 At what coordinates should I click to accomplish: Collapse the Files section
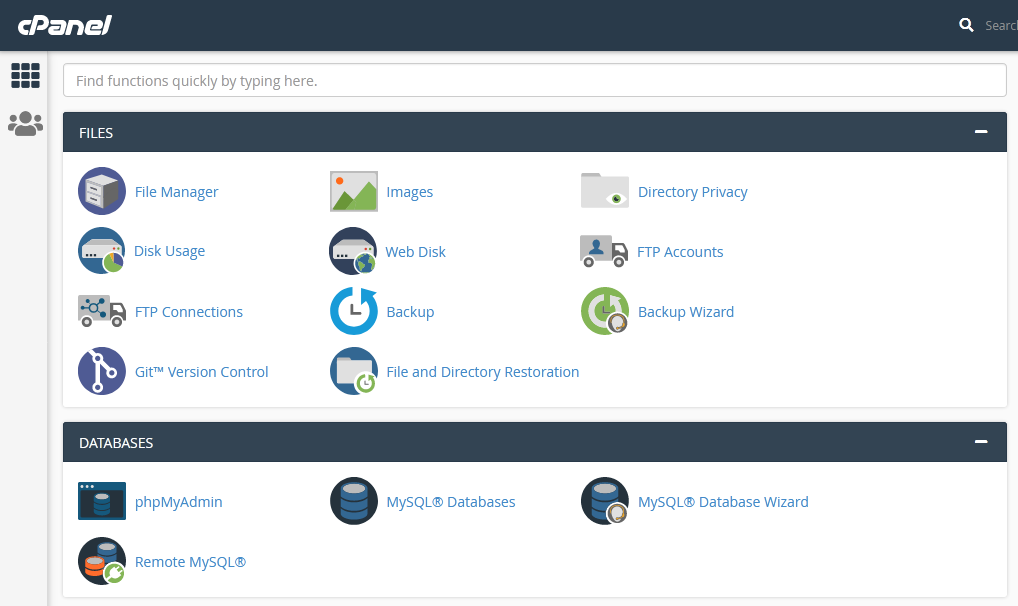(981, 132)
